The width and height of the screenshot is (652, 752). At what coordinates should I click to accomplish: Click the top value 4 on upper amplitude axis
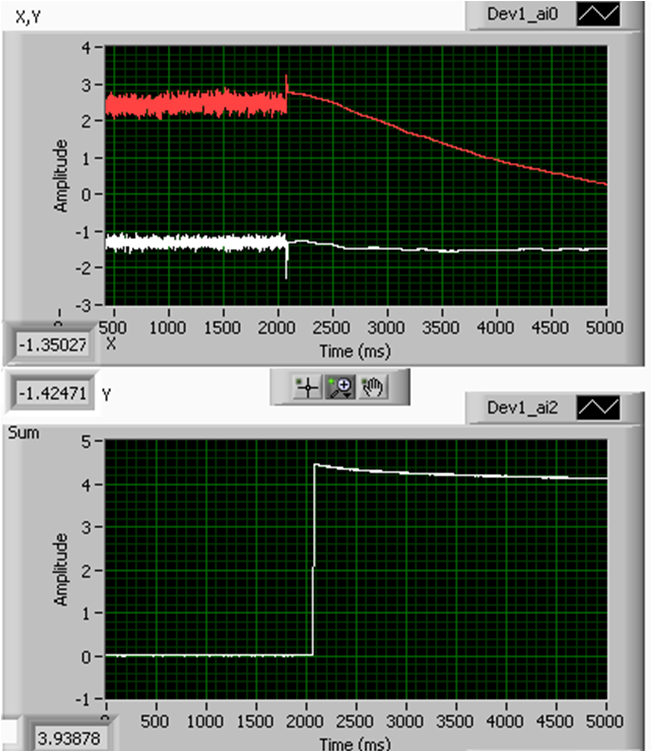[88, 47]
